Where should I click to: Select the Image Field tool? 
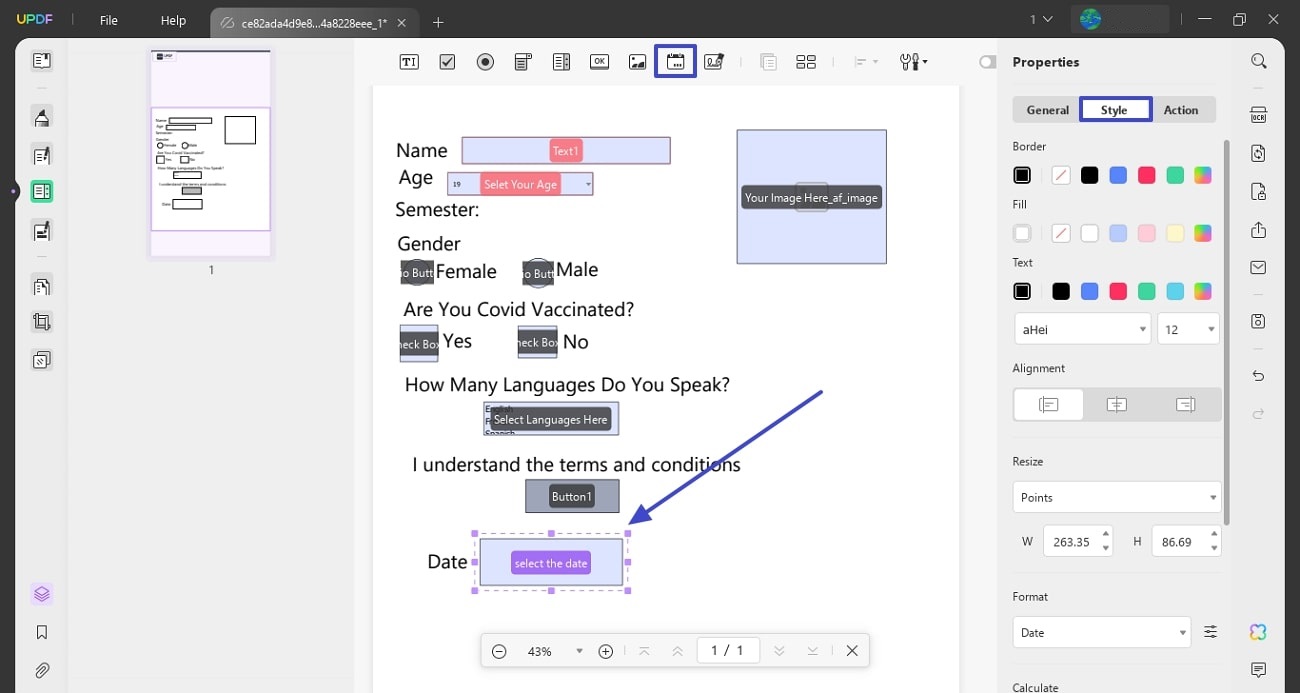(637, 61)
